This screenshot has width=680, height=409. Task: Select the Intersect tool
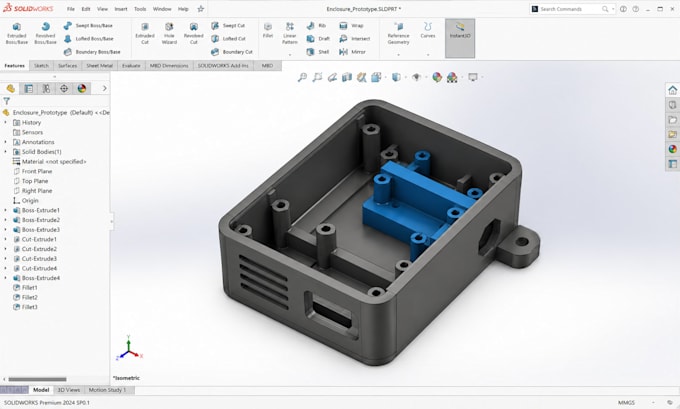coord(355,39)
